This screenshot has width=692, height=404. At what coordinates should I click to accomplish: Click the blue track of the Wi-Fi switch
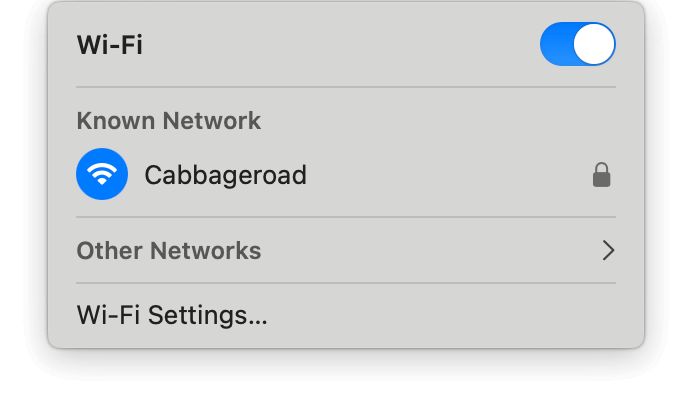coord(557,45)
